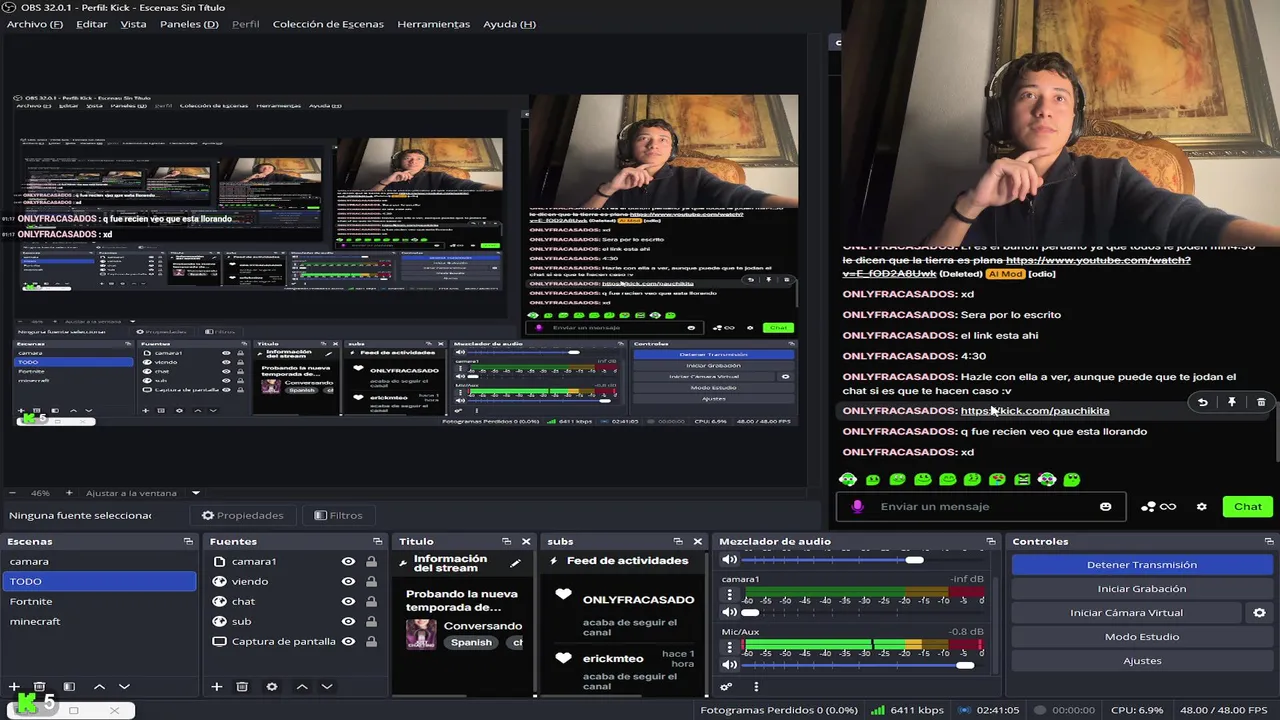Click Iniciar Grabación

(1141, 589)
